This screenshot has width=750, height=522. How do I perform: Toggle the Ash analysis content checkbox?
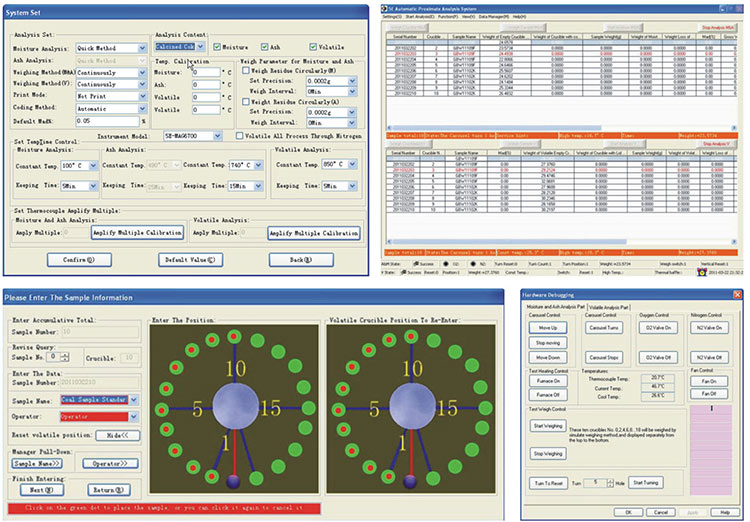(264, 47)
